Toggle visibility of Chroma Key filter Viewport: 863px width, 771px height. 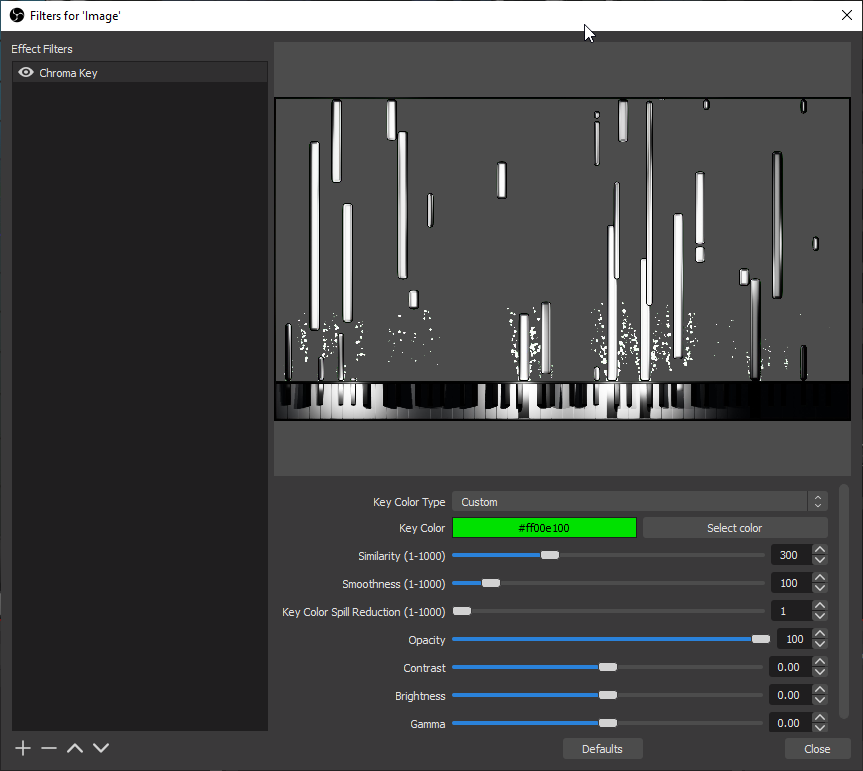pos(25,72)
